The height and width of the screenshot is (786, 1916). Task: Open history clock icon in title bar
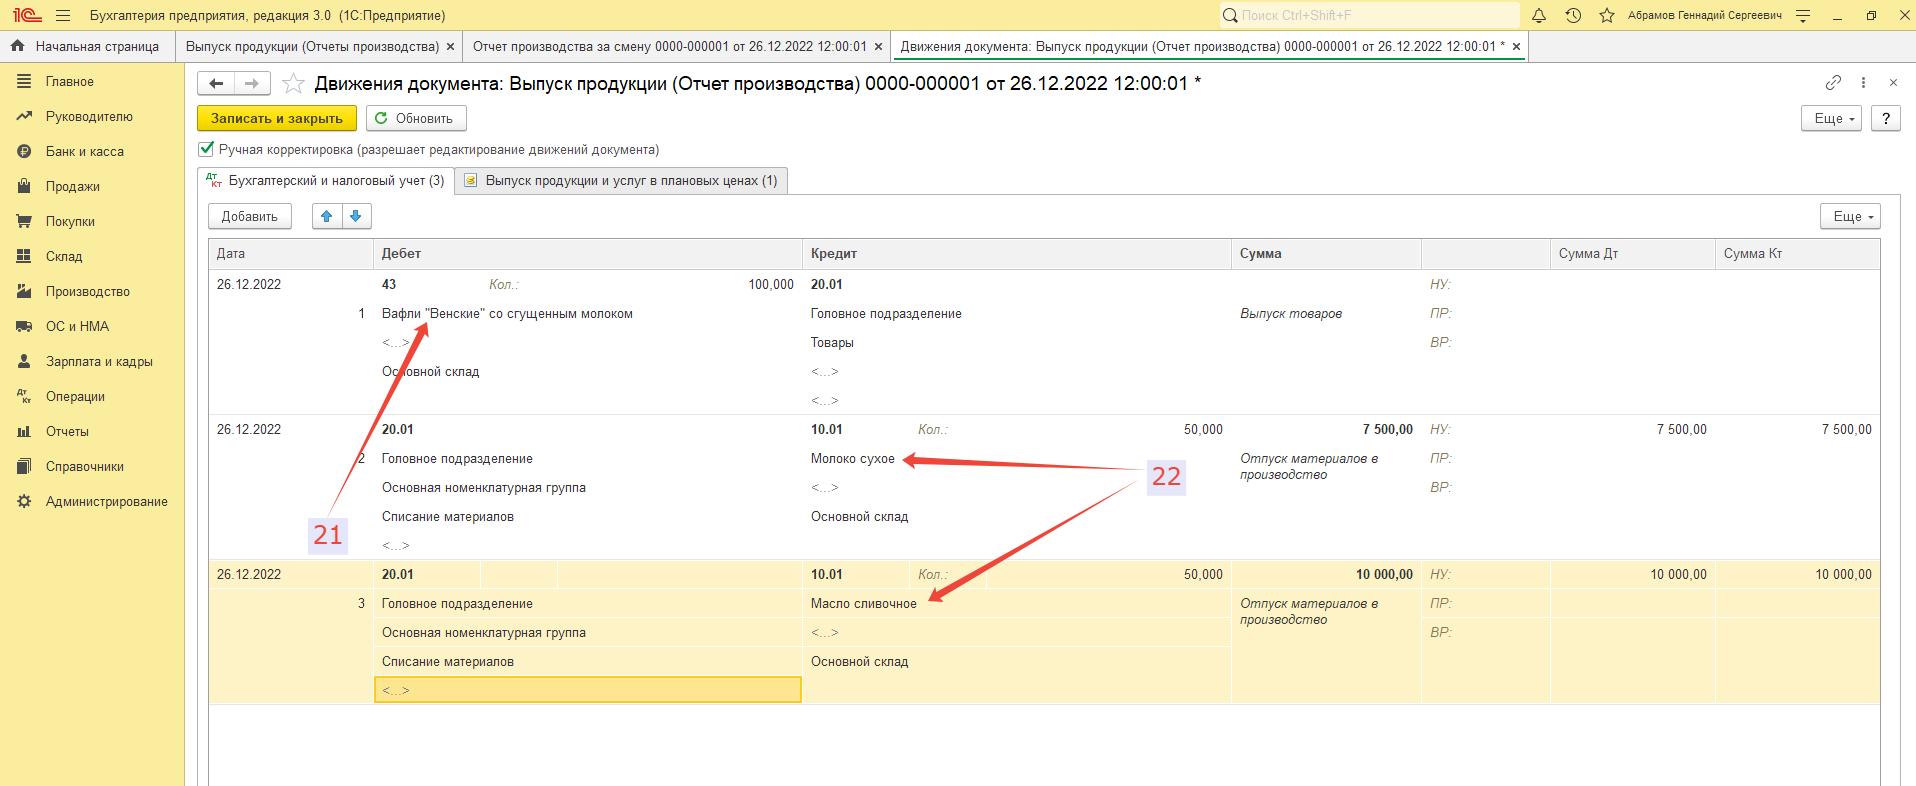coord(1573,15)
